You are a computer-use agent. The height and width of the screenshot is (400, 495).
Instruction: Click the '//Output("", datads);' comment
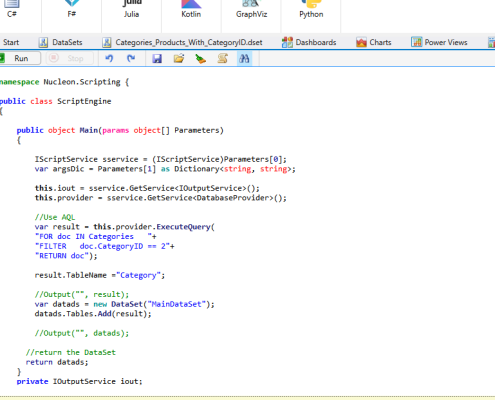coord(82,333)
